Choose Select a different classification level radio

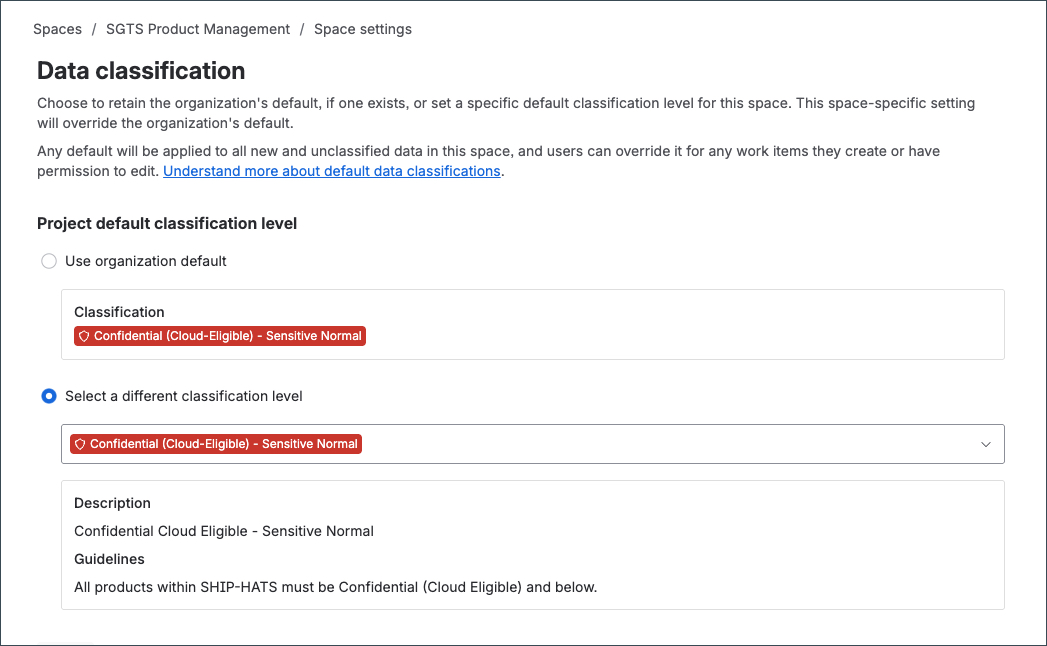tap(49, 396)
